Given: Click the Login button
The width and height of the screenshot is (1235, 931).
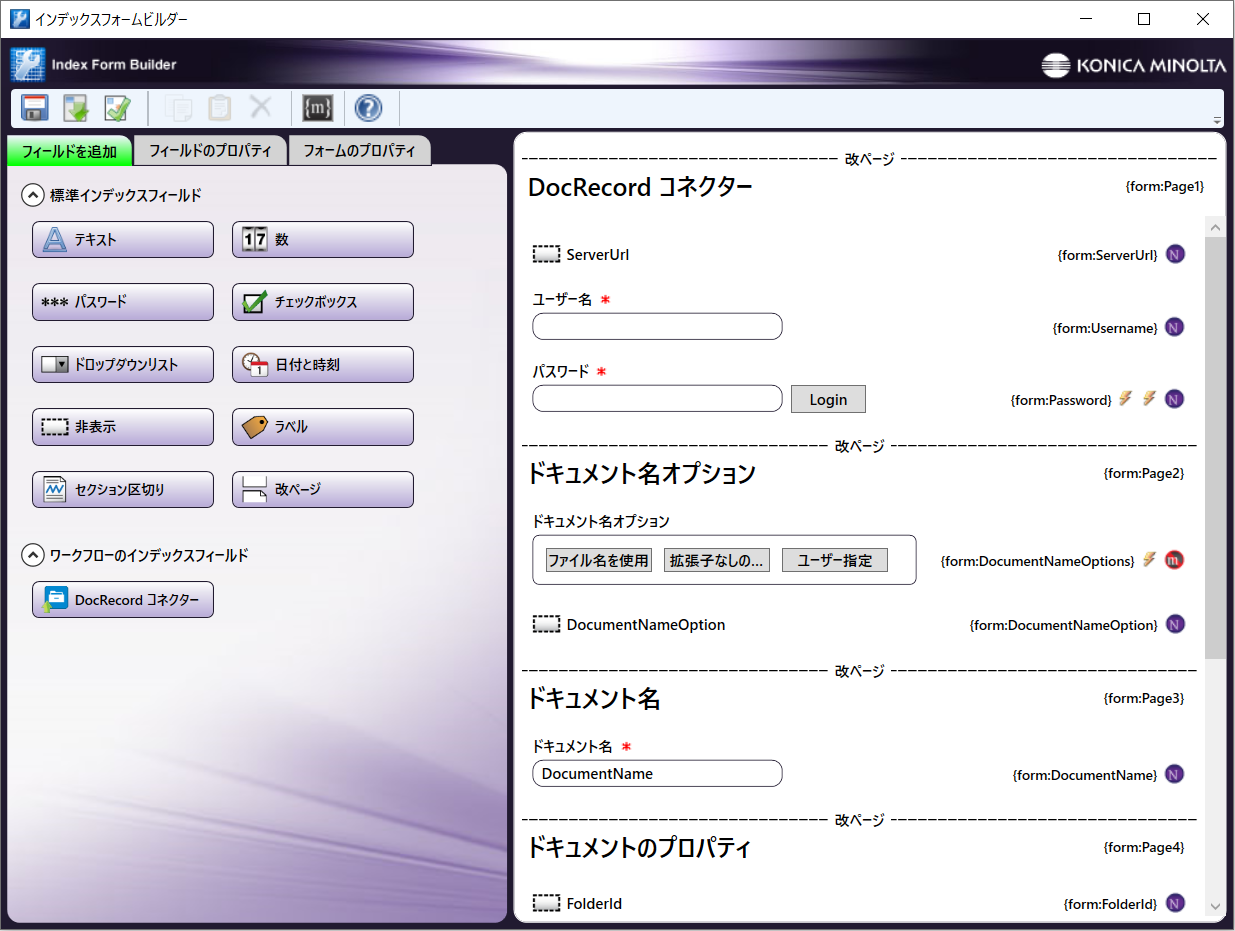Looking at the screenshot, I should pyautogui.click(x=828, y=399).
